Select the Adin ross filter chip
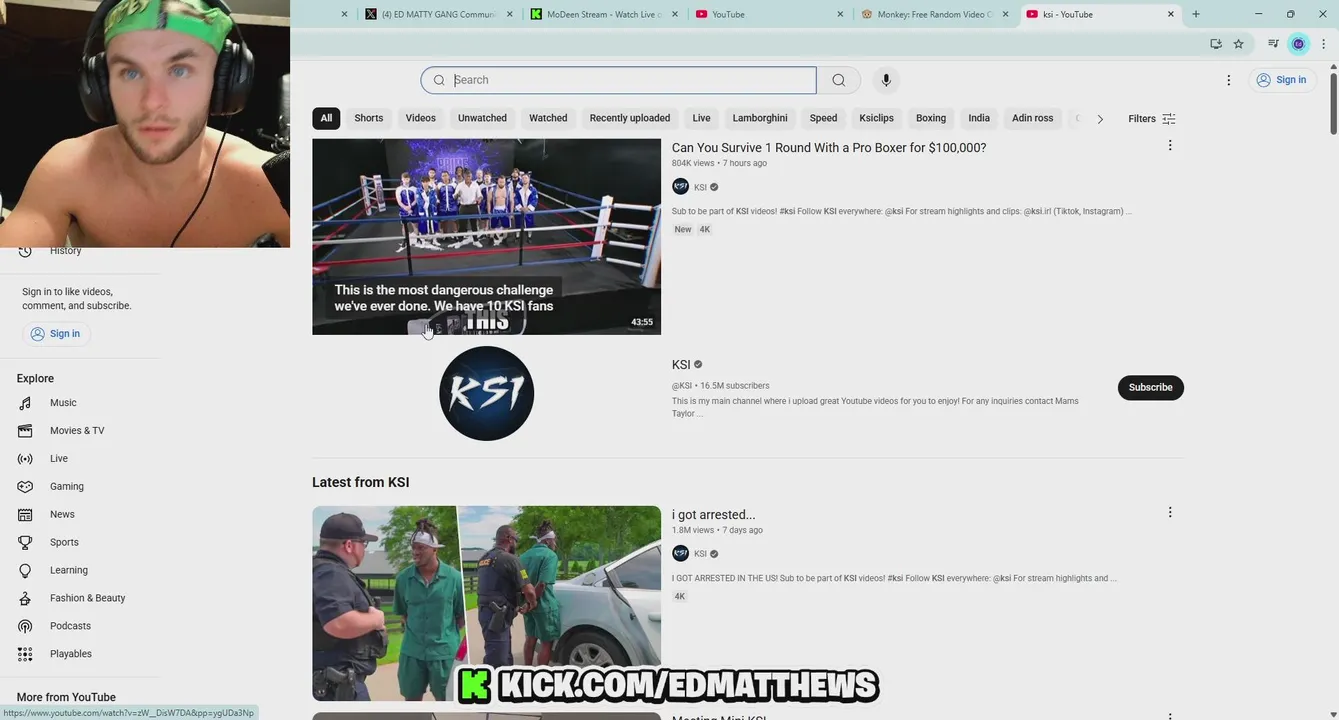The image size is (1339, 720). click(x=1033, y=119)
